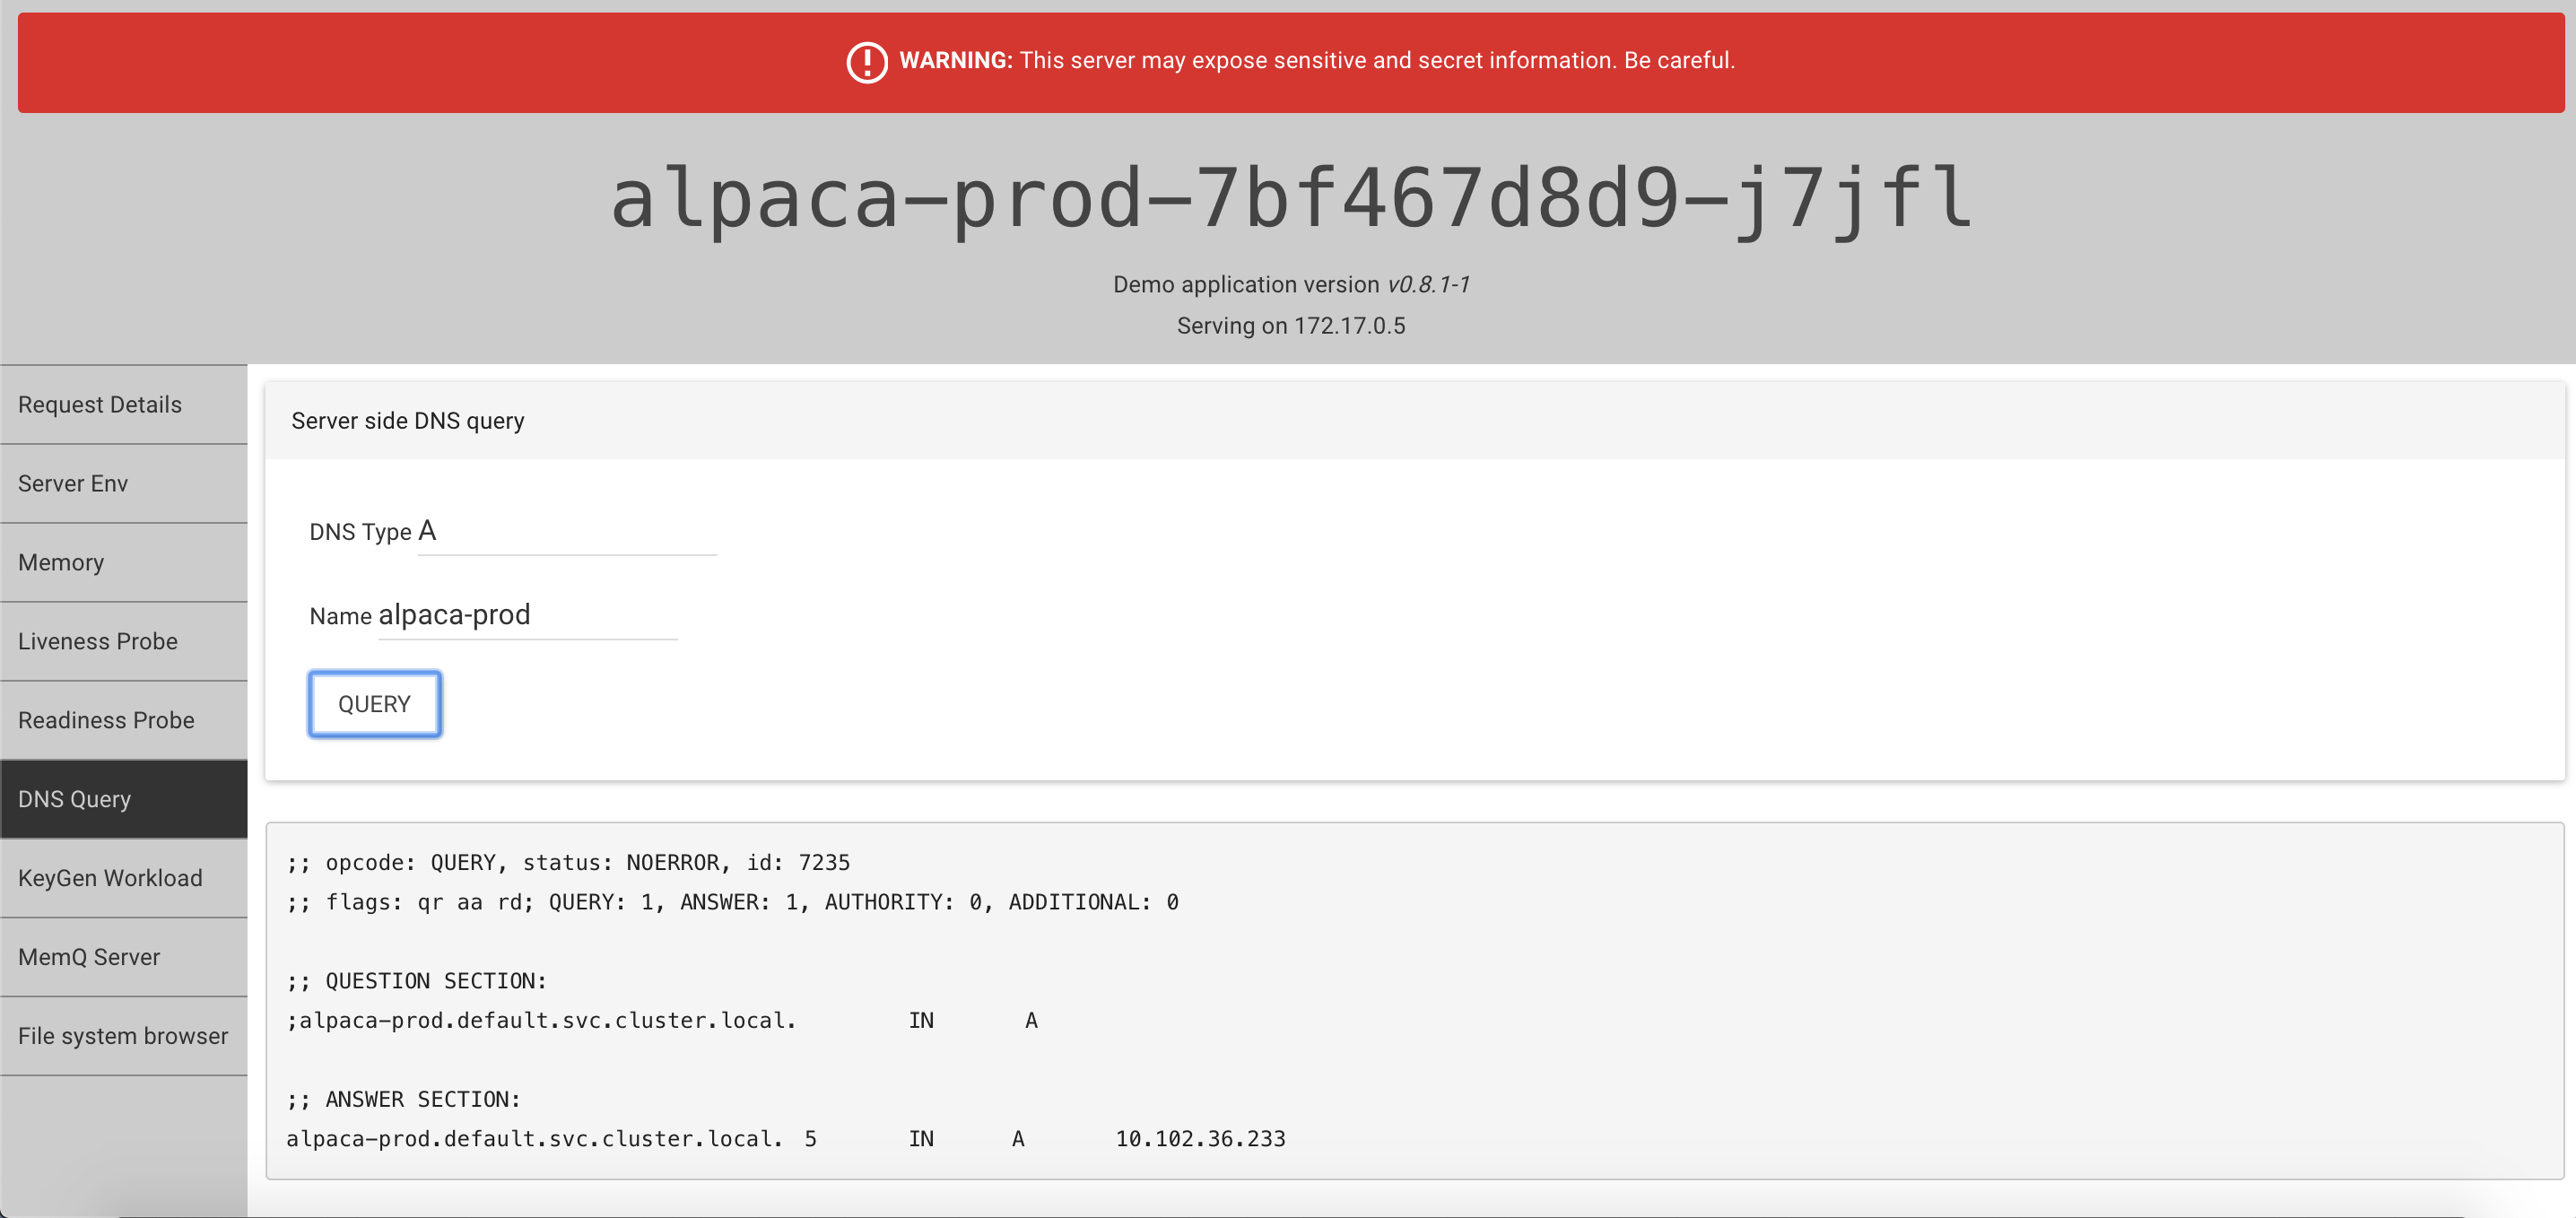Click the Liveness Probe sidebar icon
Screen dimensions: 2576x1218
(x=123, y=641)
